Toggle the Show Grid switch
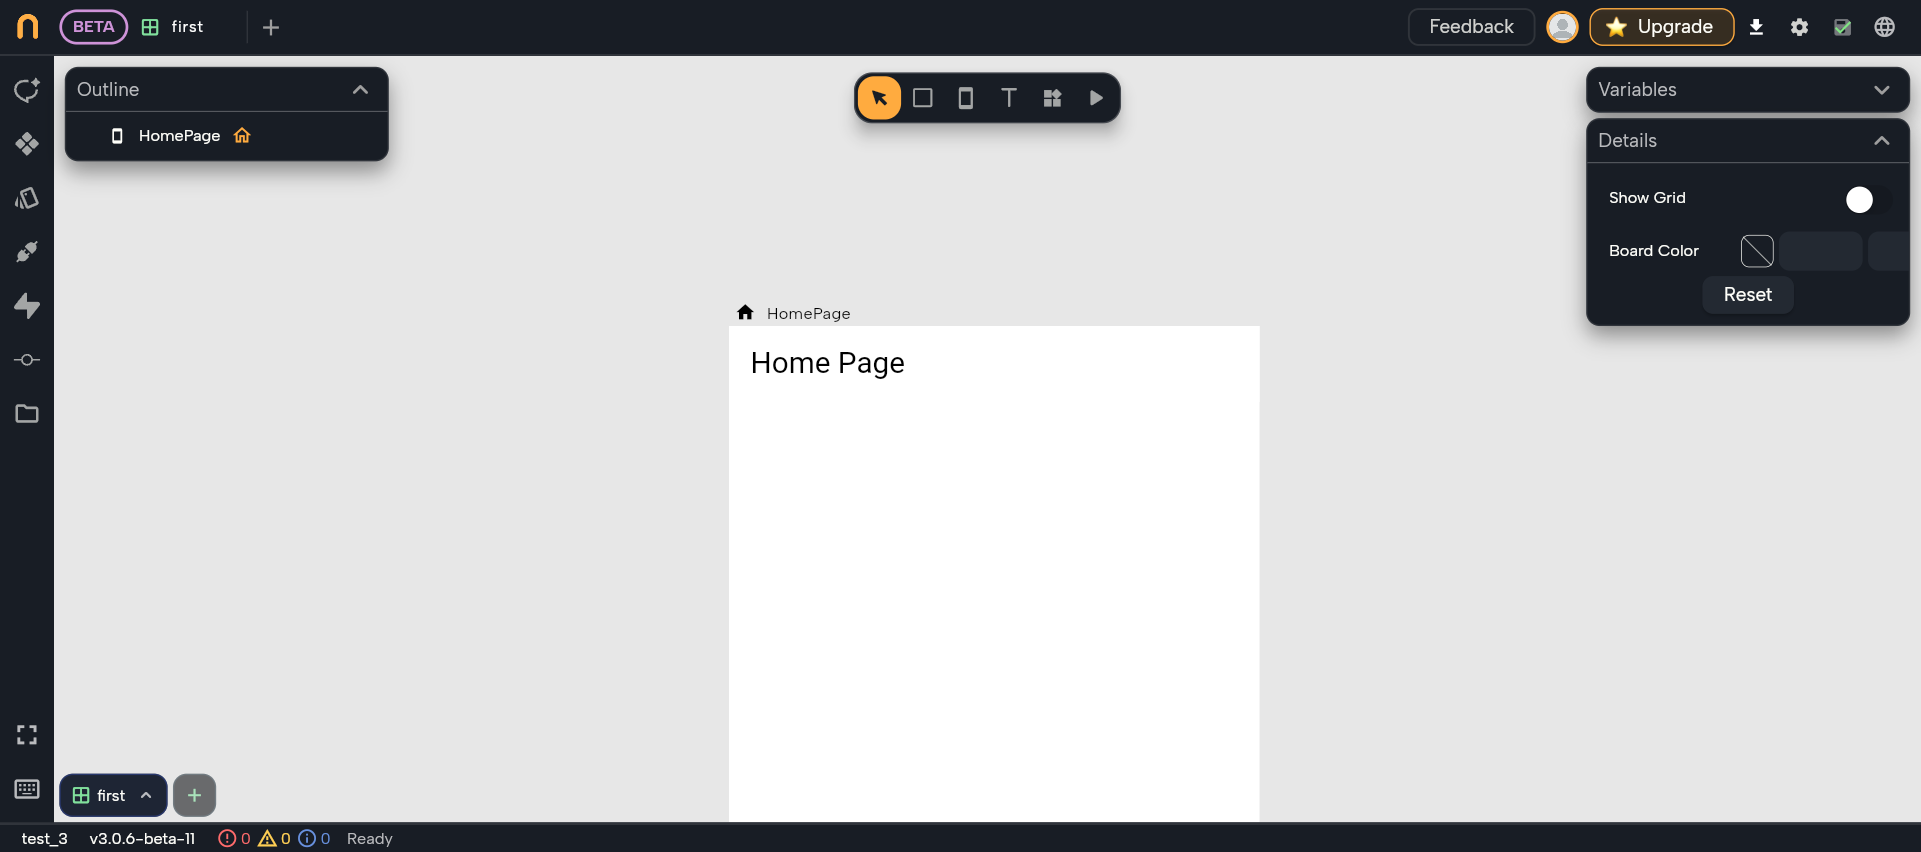This screenshot has width=1921, height=852. click(1866, 200)
